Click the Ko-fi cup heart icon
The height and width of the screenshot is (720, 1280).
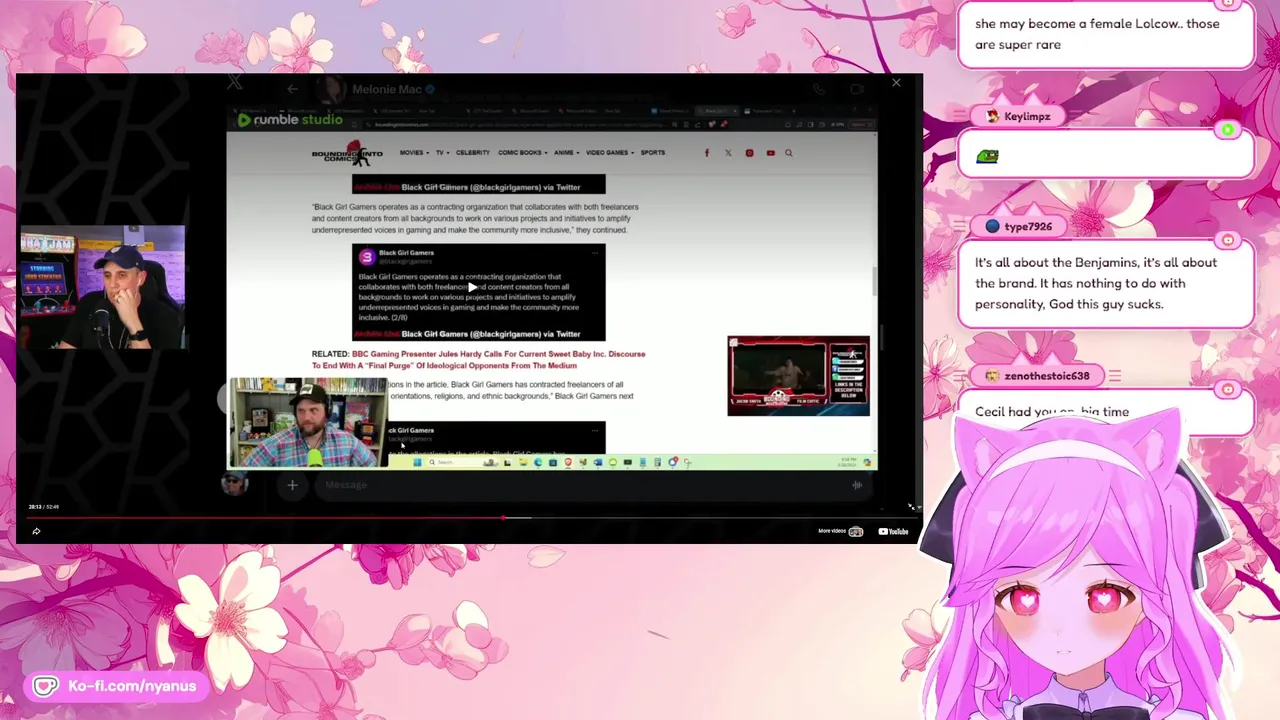point(46,686)
